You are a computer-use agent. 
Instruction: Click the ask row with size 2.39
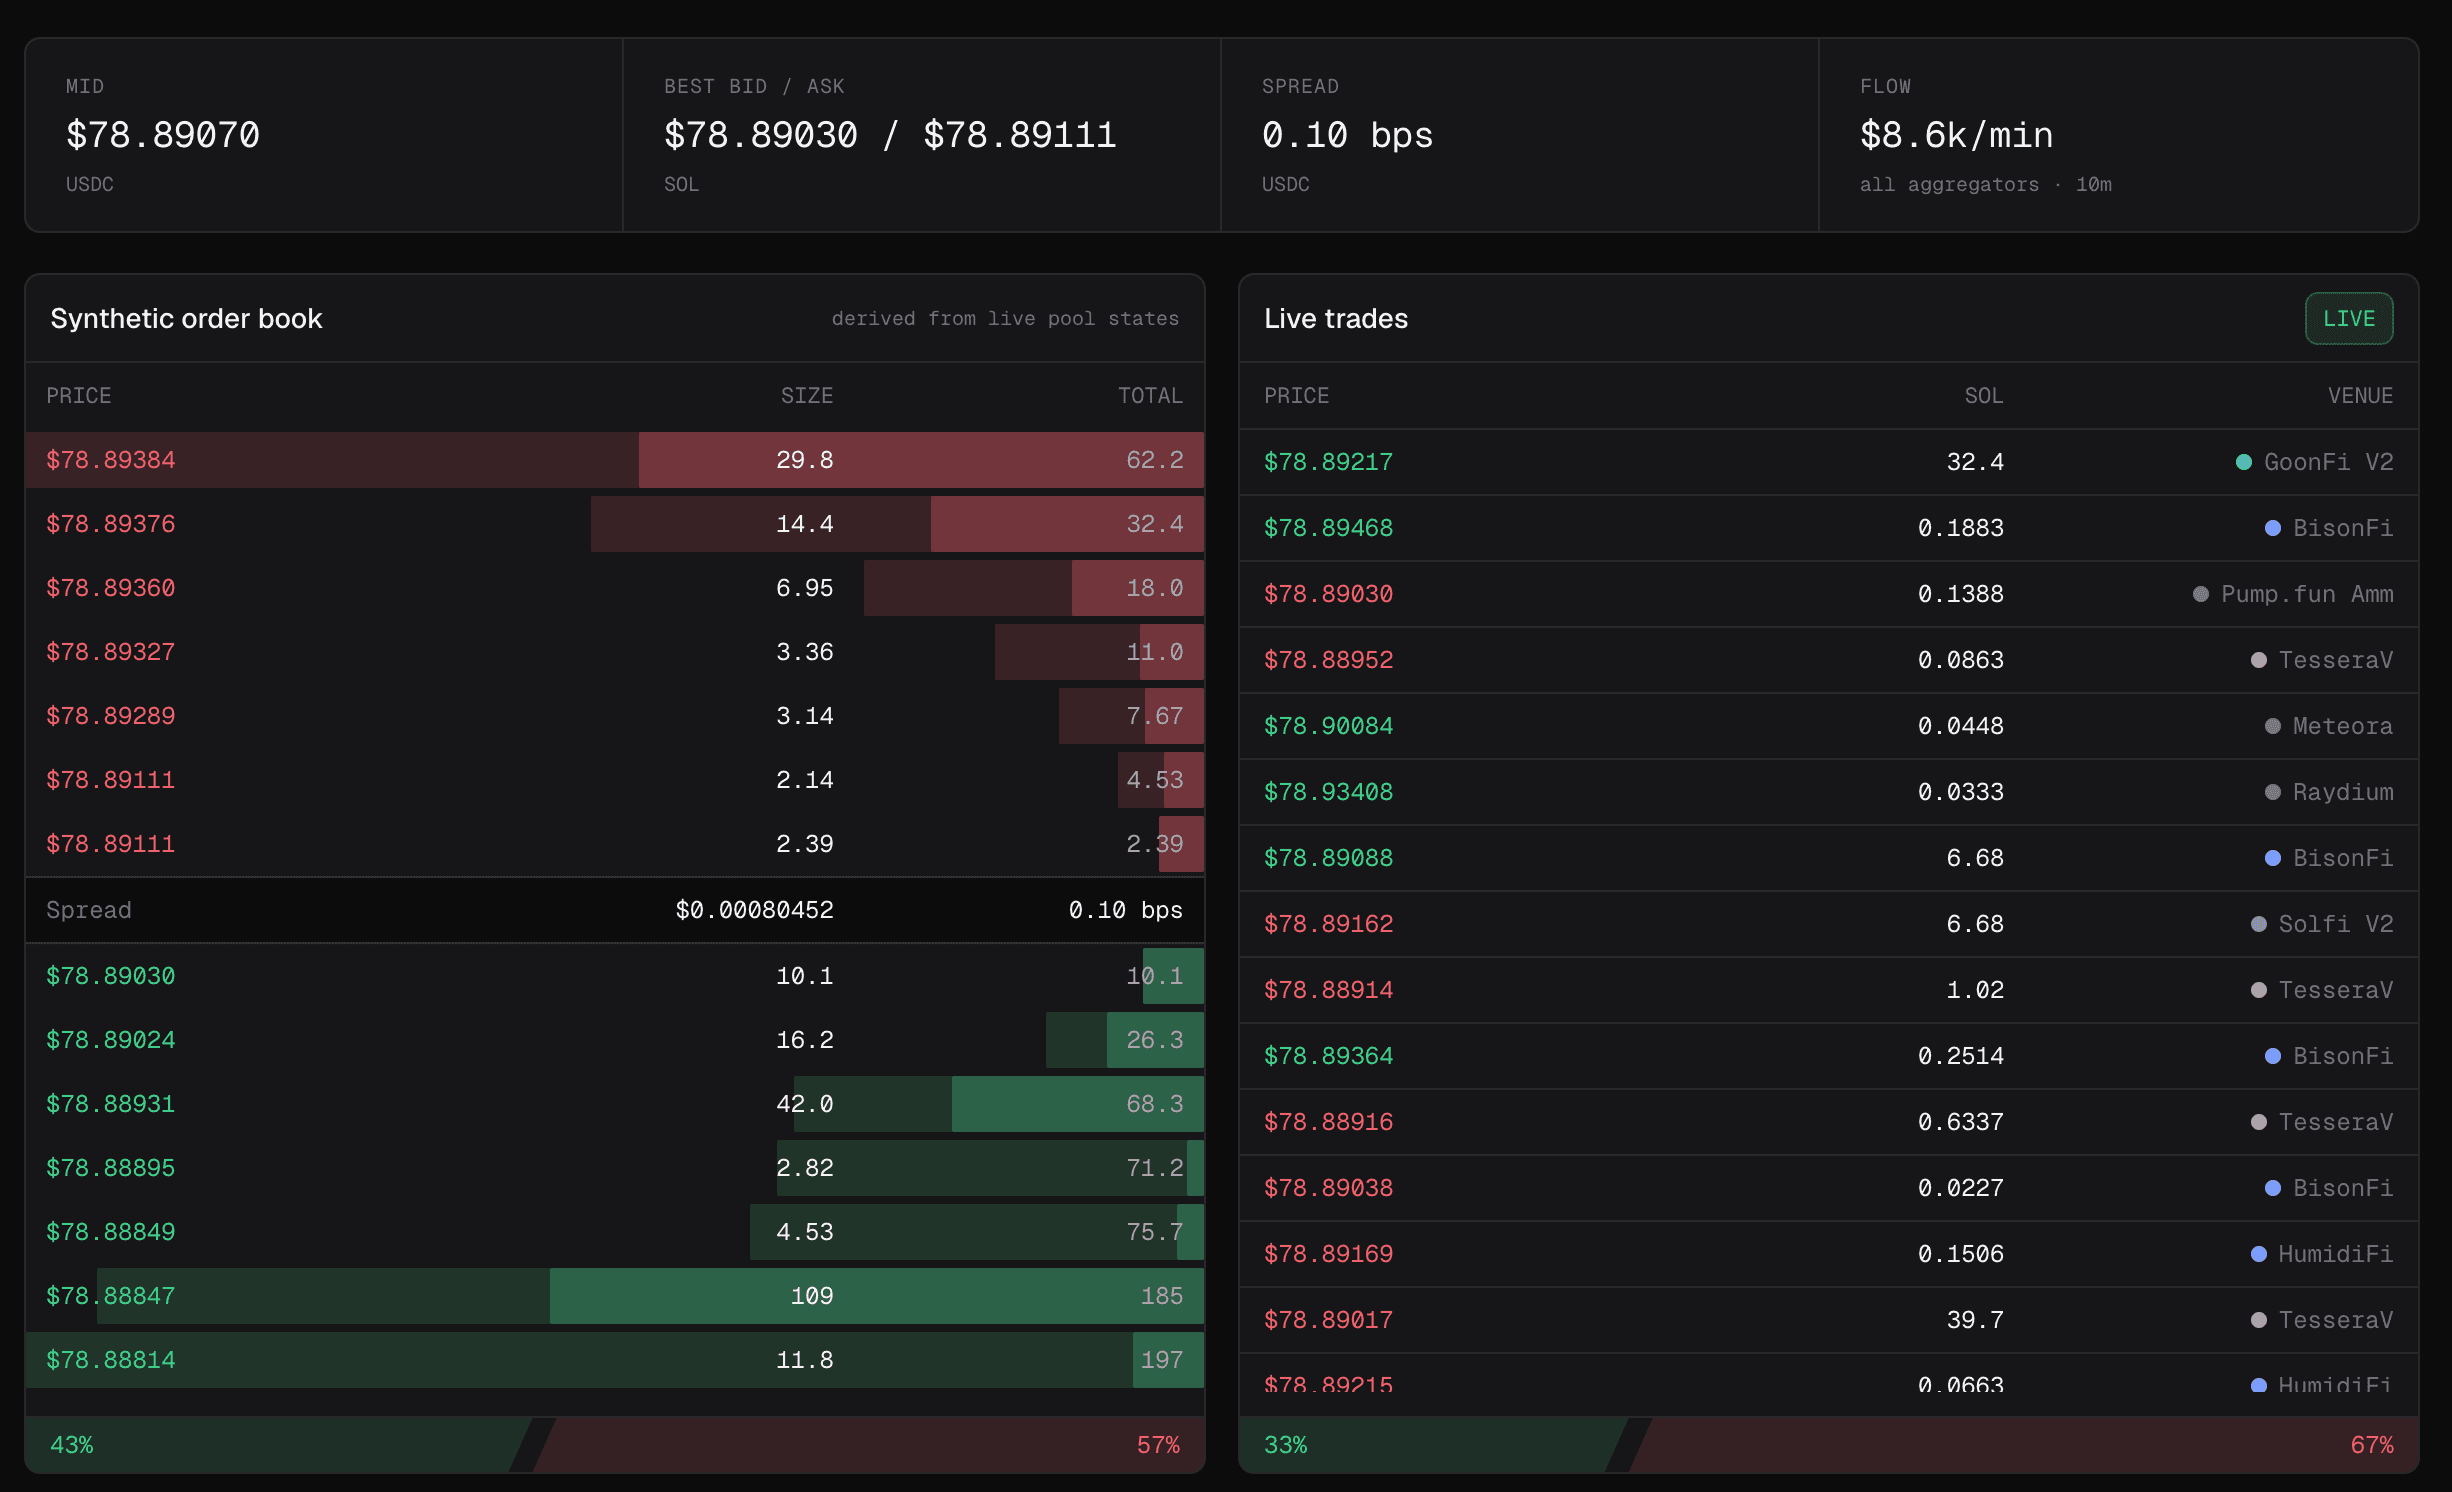pyautogui.click(x=615, y=844)
